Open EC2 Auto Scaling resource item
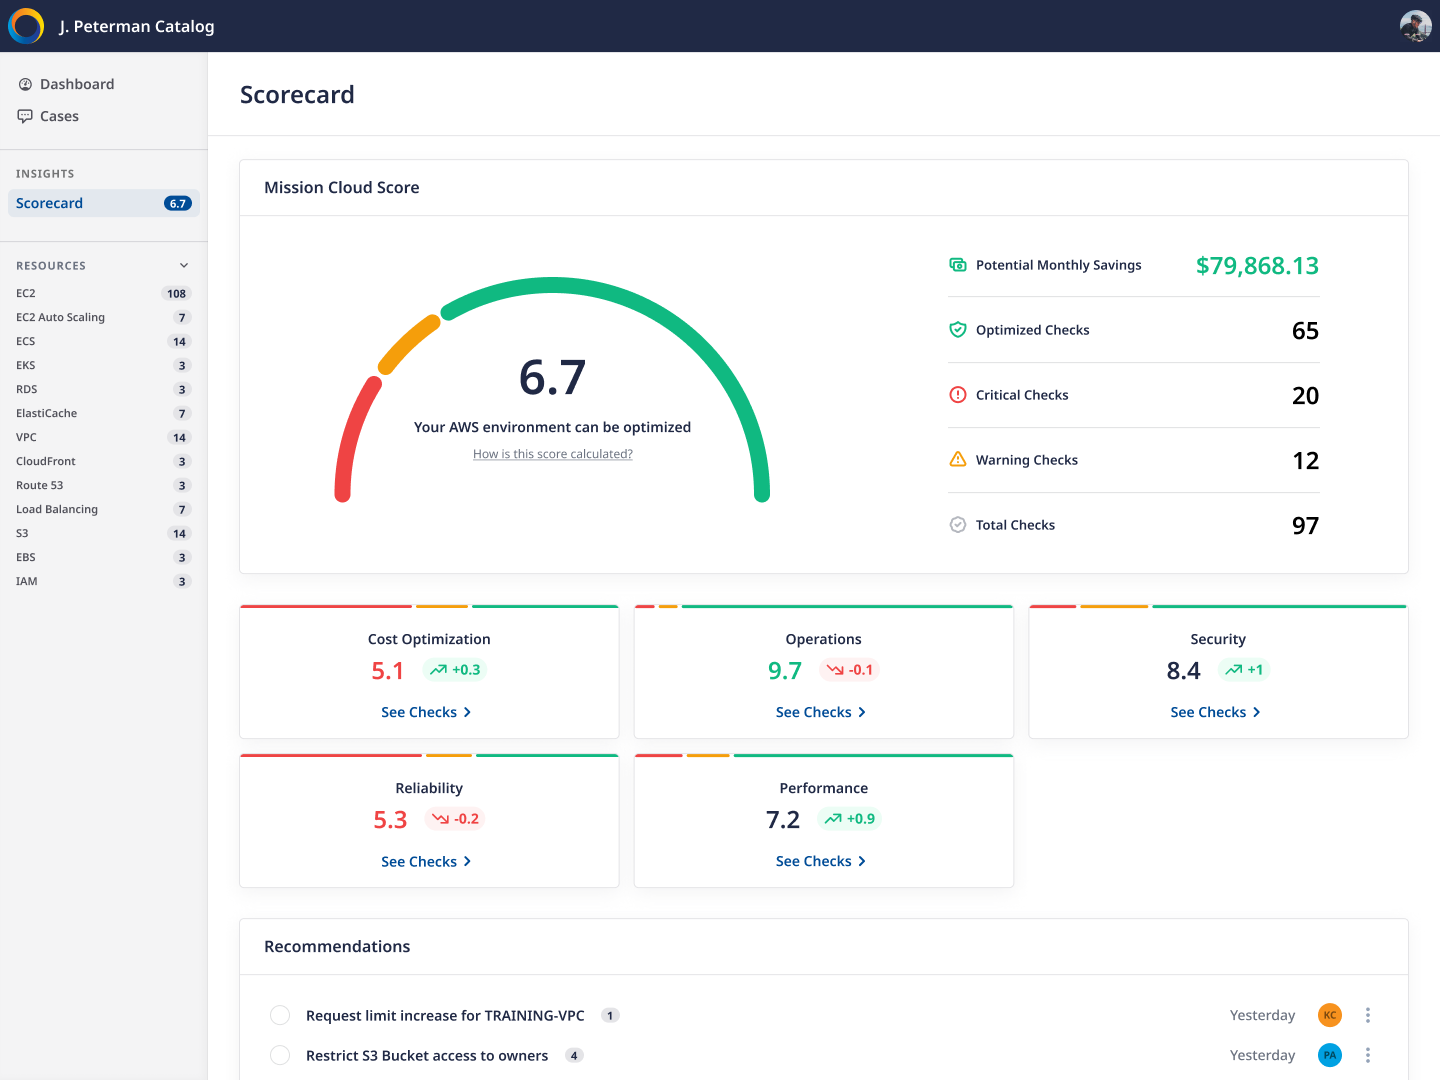 point(60,317)
